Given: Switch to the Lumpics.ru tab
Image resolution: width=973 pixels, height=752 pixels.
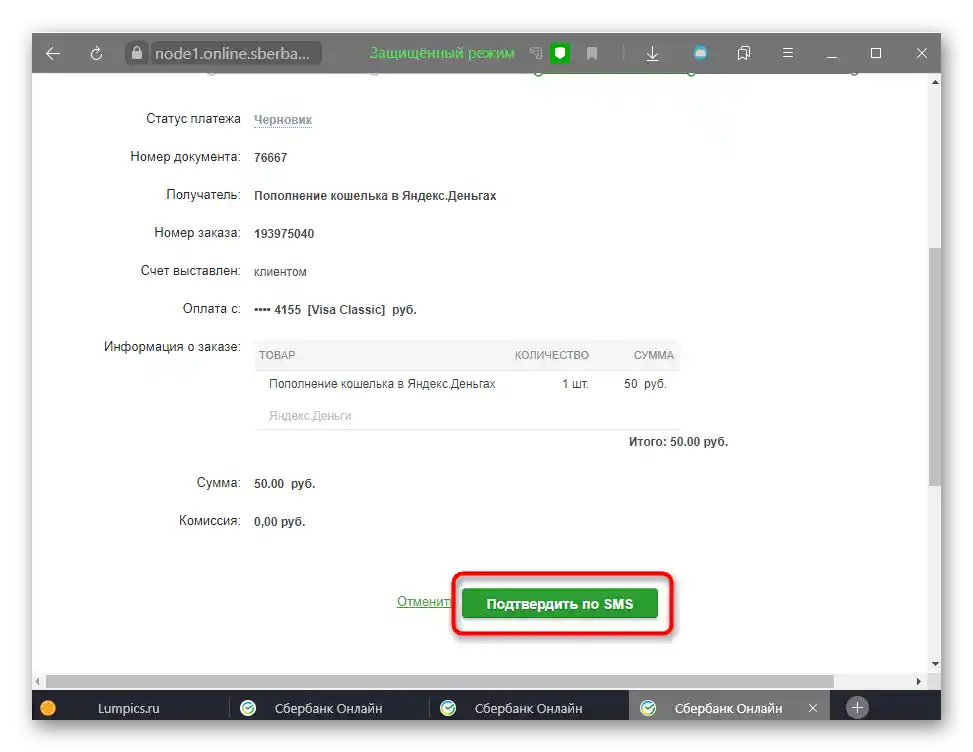Looking at the screenshot, I should [x=128, y=708].
